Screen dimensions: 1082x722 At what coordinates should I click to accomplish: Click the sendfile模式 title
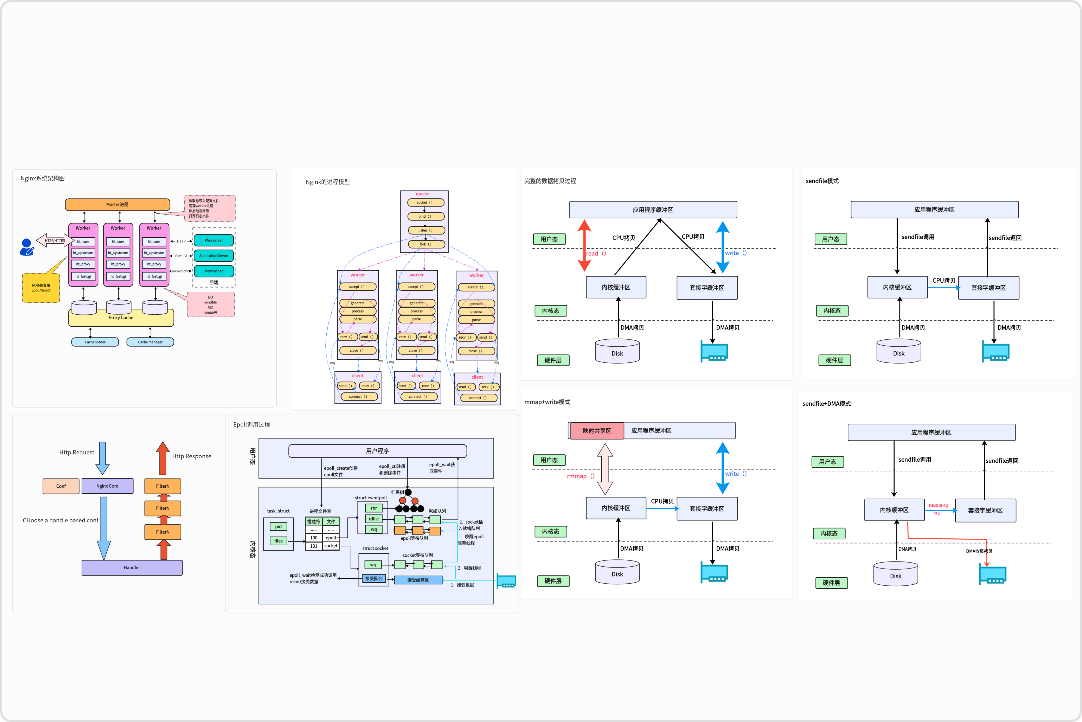click(x=822, y=181)
